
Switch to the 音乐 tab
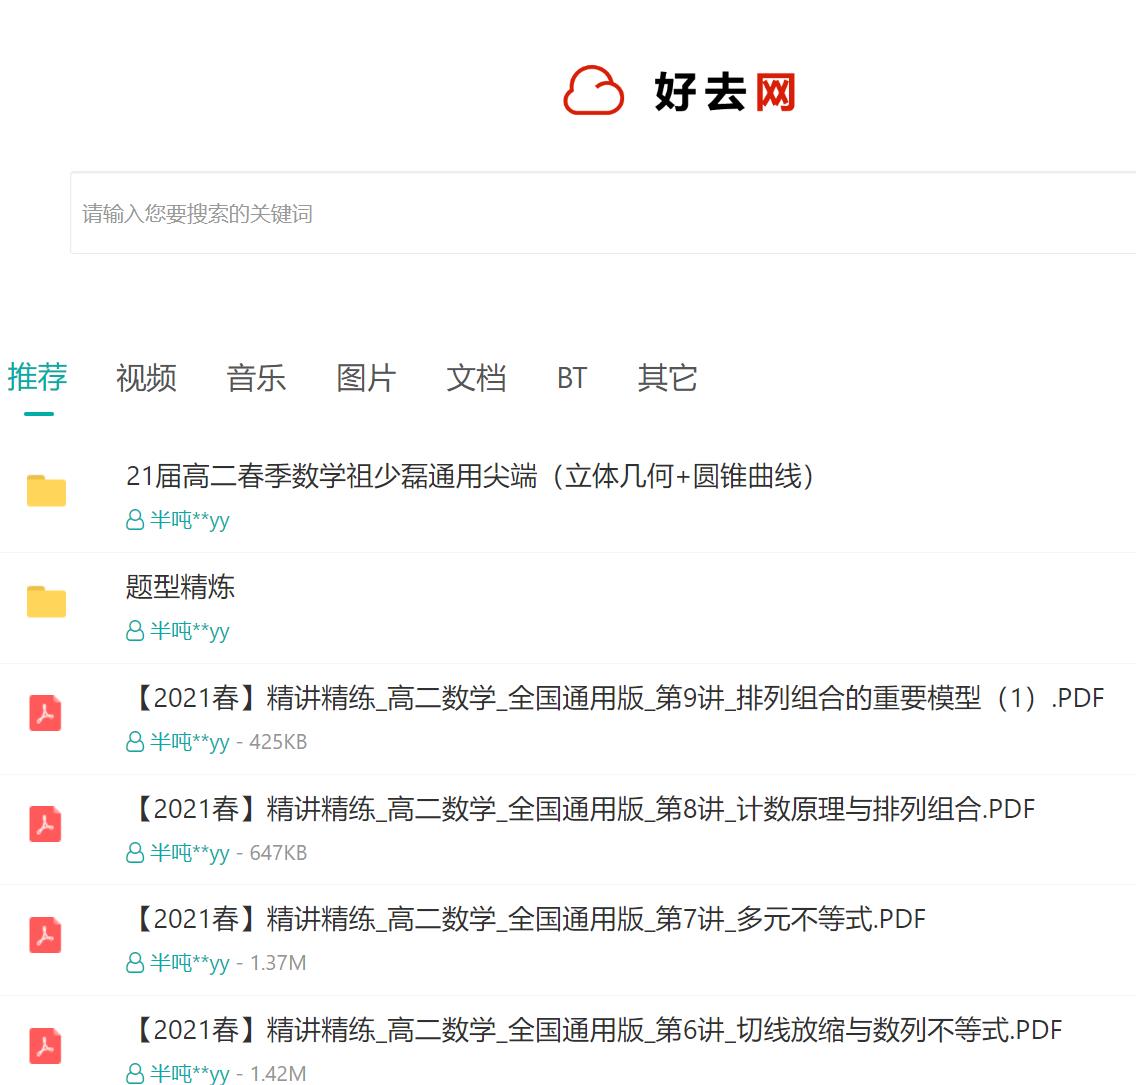[x=256, y=378]
